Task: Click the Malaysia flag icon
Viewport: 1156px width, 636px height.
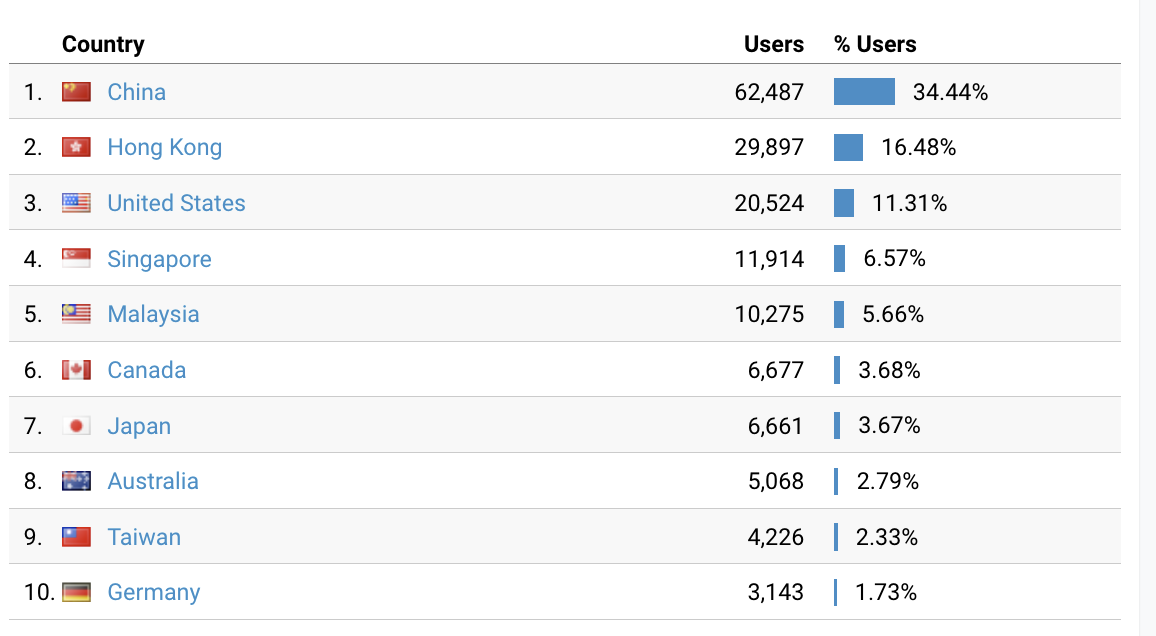Action: coord(76,314)
